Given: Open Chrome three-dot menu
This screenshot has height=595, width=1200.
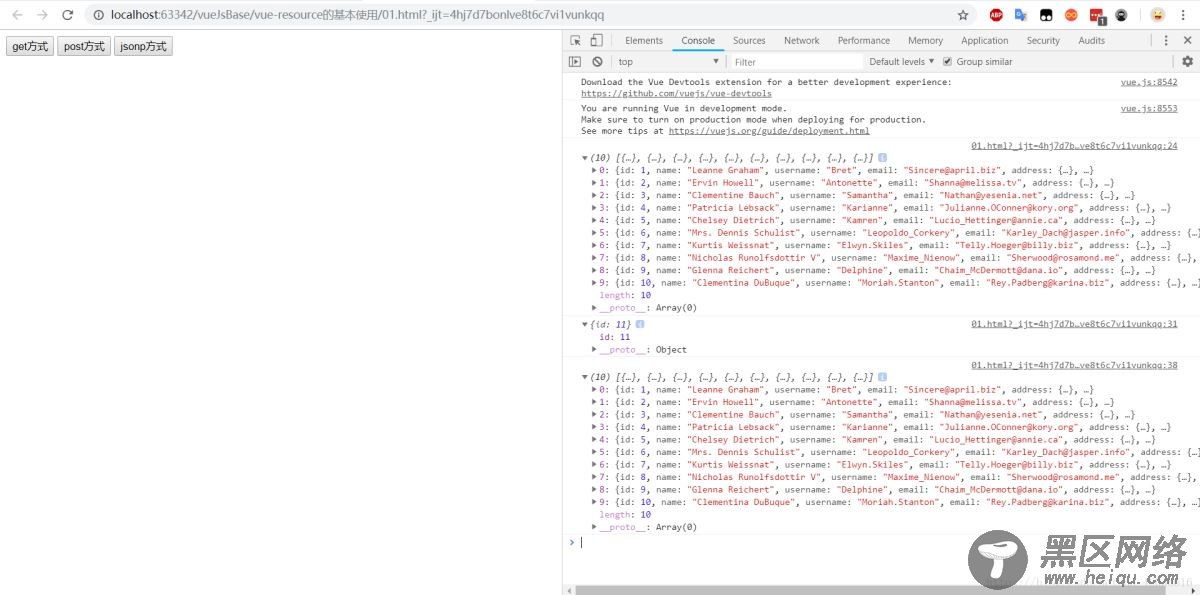Looking at the screenshot, I should click(x=1184, y=15).
